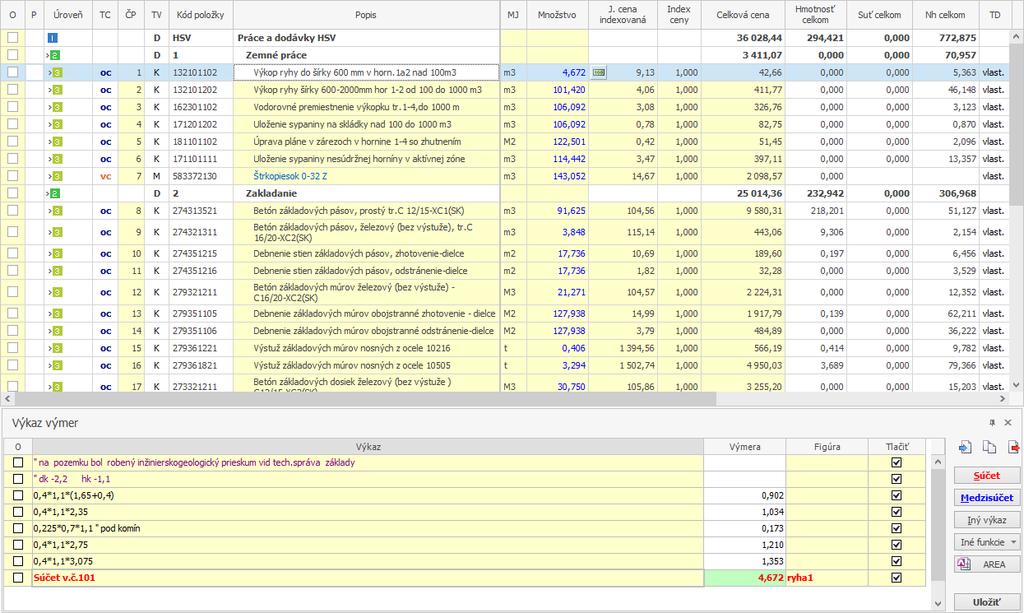Select the expression row 0,4*1,1*(1,65+0,4)
The image size is (1024, 613).
368,495
